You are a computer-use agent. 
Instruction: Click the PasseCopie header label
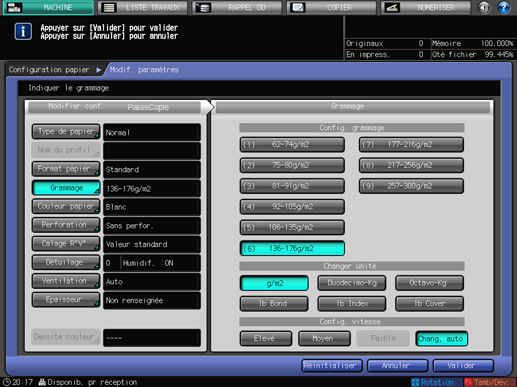tap(148, 107)
